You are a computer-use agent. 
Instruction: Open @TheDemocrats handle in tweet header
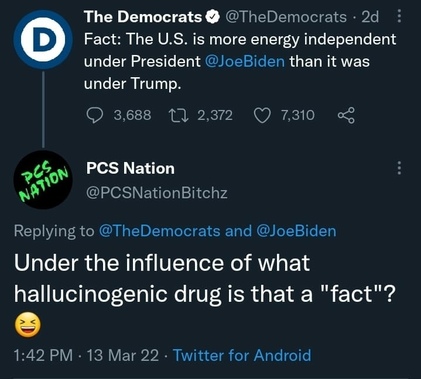click(x=286, y=17)
